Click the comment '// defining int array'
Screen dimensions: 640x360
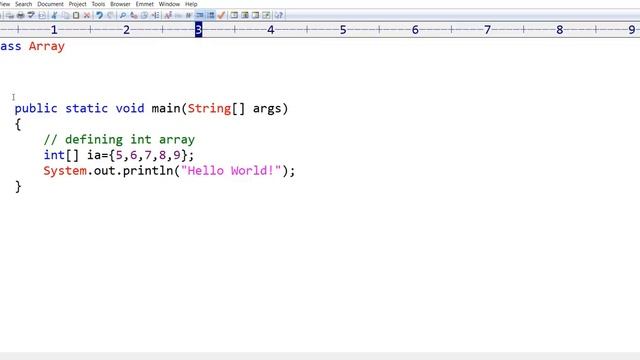119,140
